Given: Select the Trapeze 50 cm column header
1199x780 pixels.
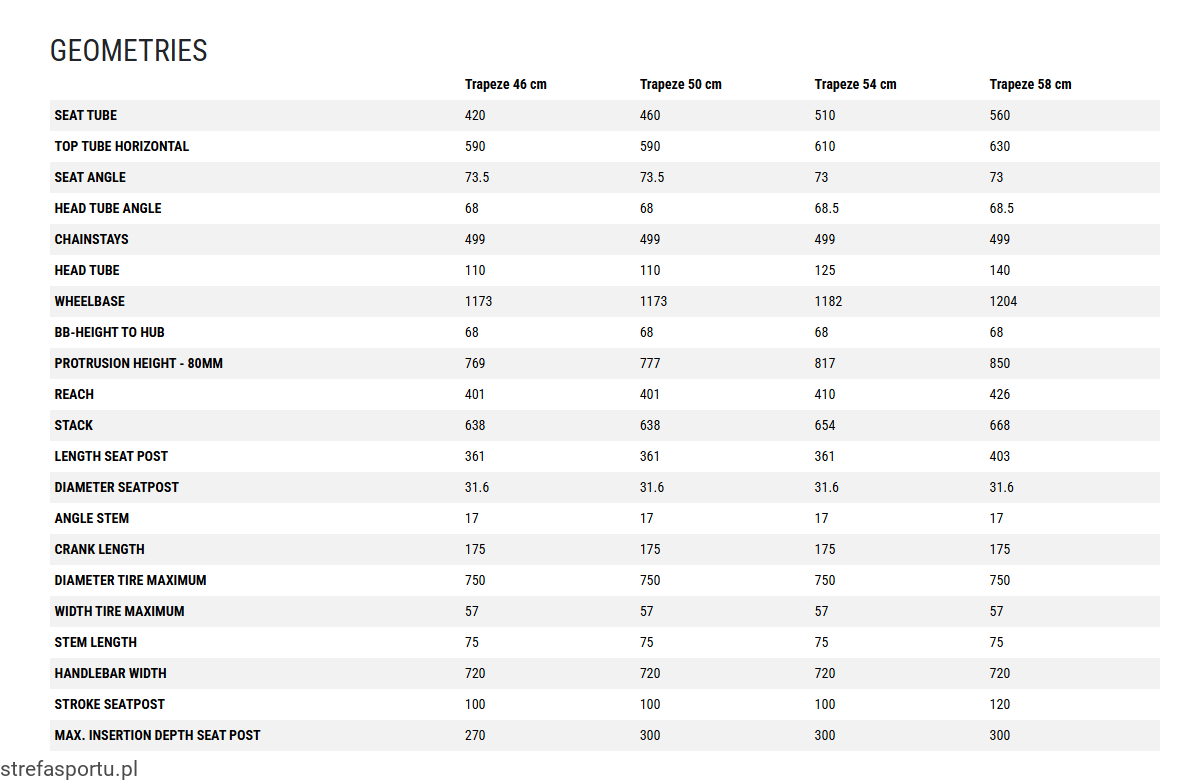Looking at the screenshot, I should pos(680,84).
